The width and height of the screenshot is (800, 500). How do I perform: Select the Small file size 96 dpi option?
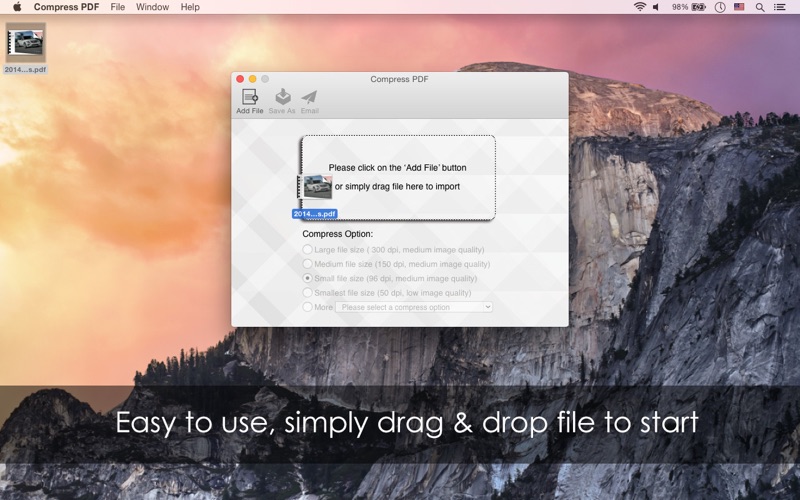[x=308, y=278]
